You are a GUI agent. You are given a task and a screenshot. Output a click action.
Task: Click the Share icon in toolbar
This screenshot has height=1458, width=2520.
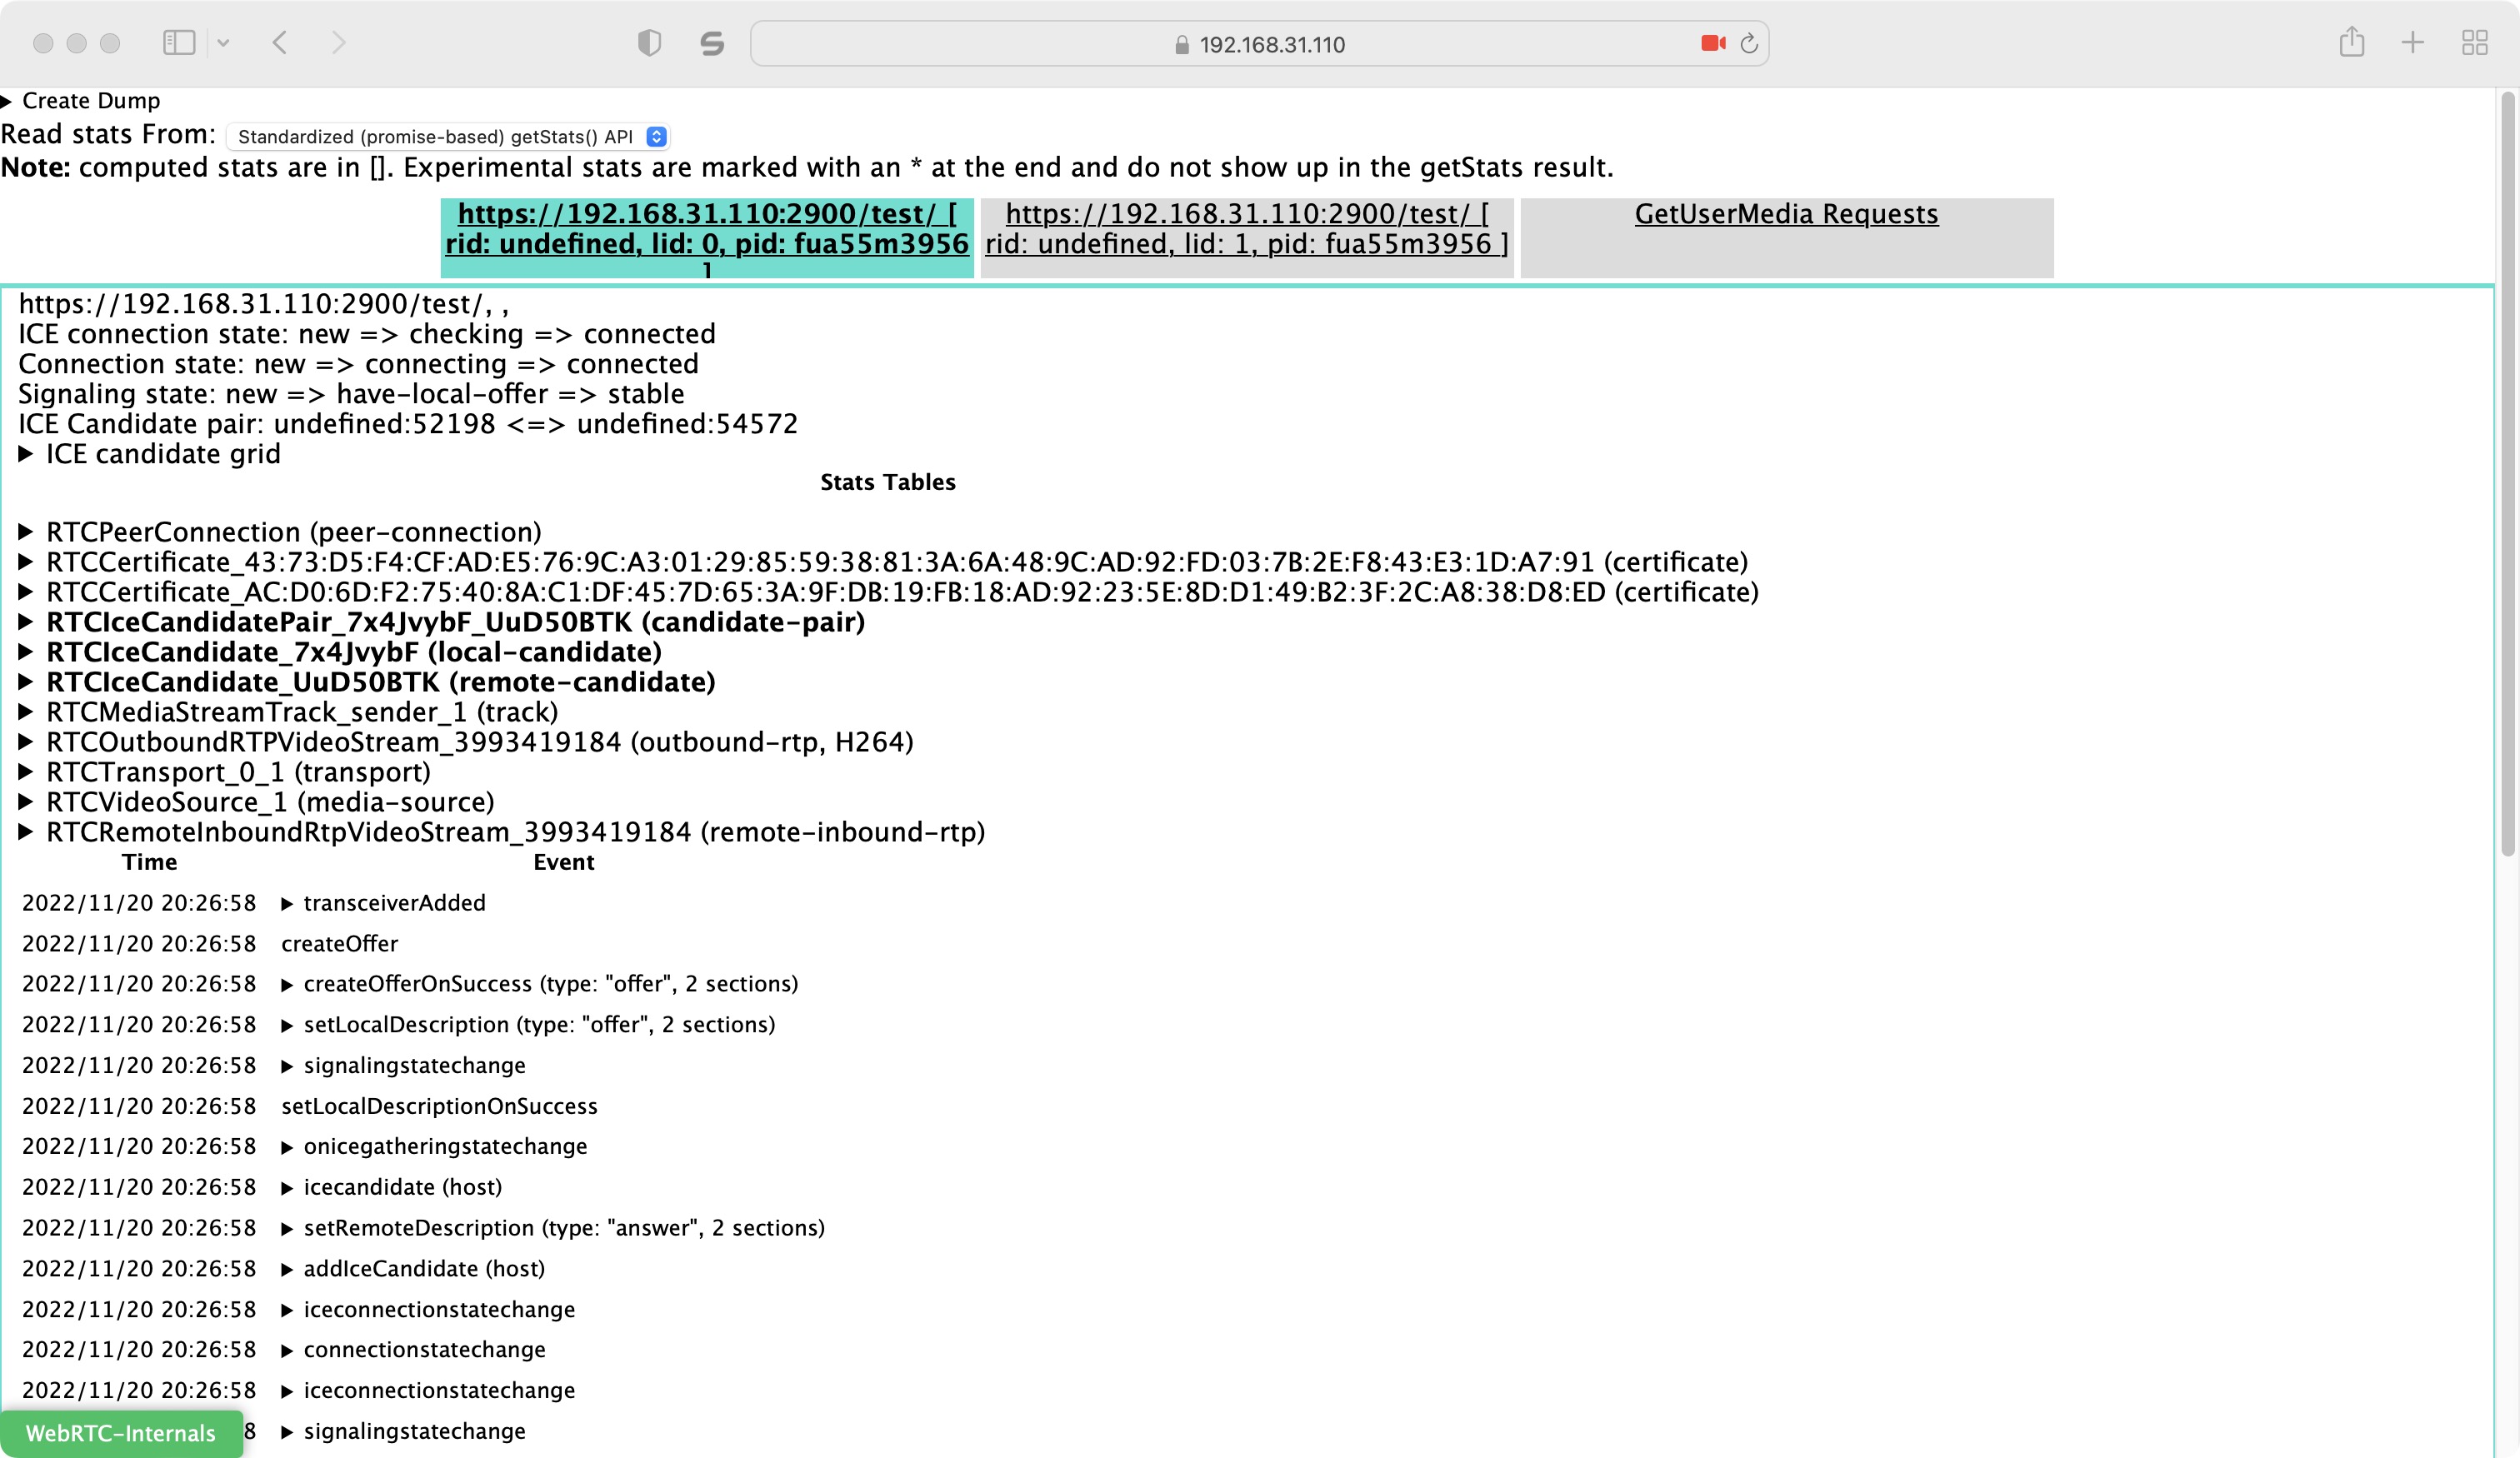click(x=2352, y=42)
